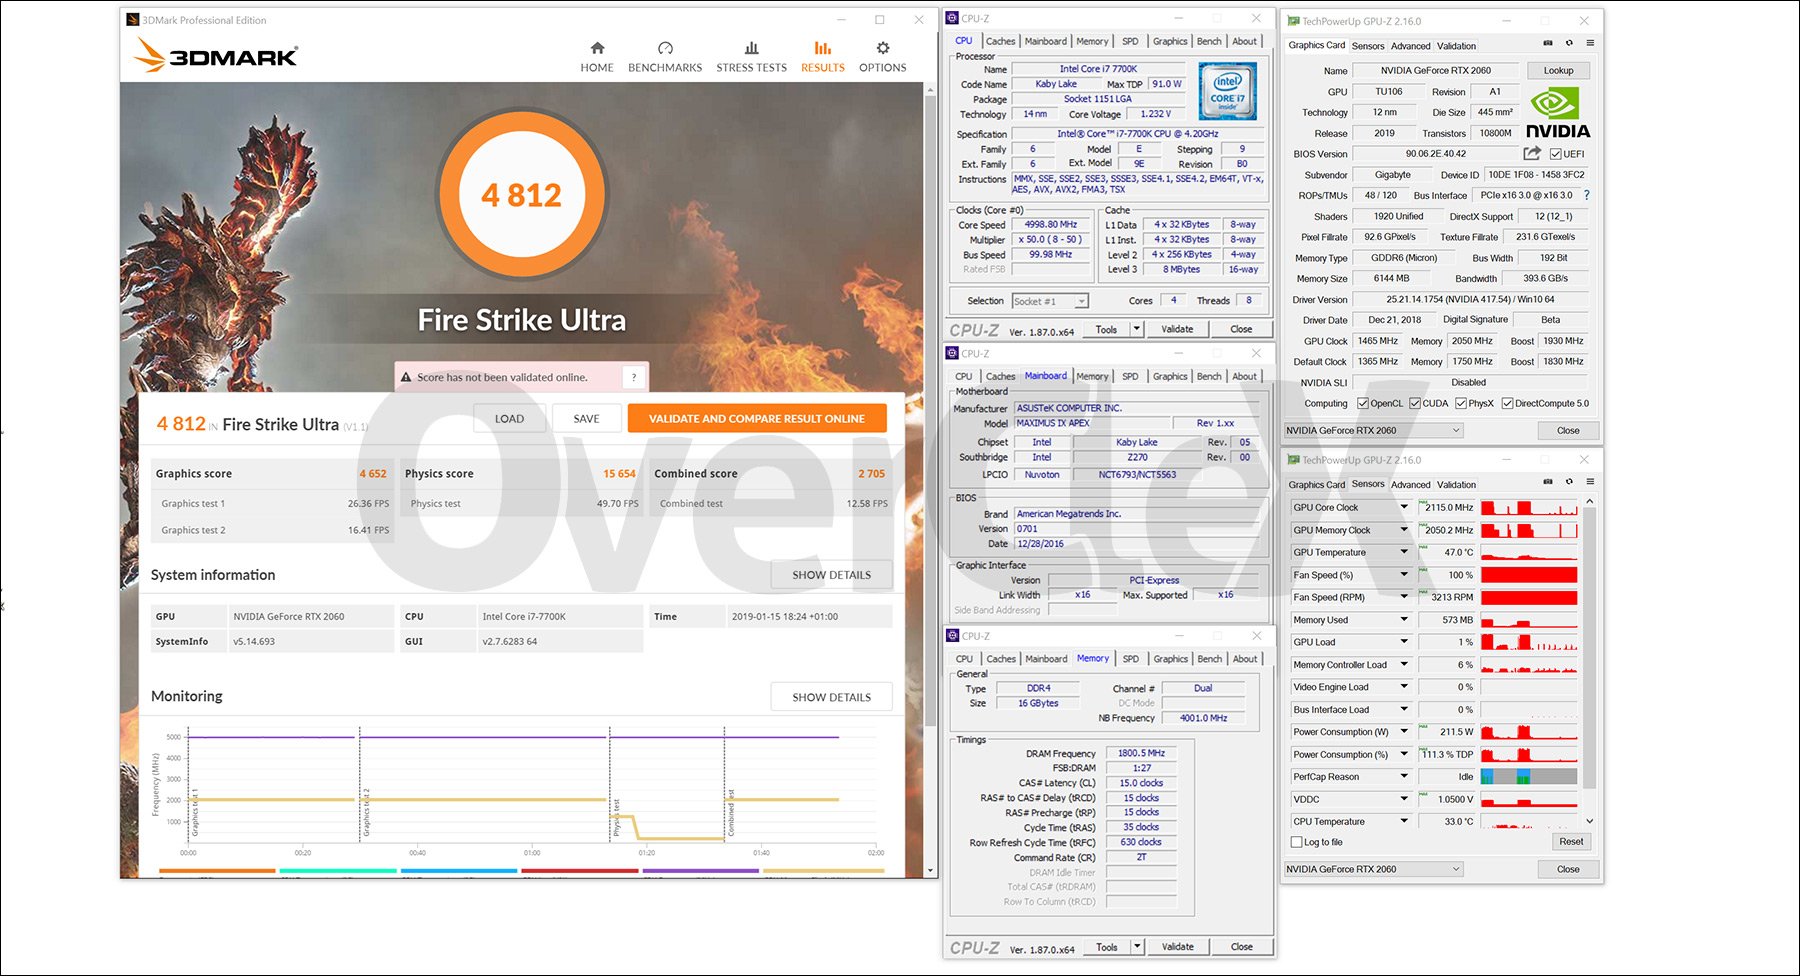Open the hamburger menu in GPU-Z Graphics Card window
This screenshot has width=1800, height=976.
coord(1590,43)
